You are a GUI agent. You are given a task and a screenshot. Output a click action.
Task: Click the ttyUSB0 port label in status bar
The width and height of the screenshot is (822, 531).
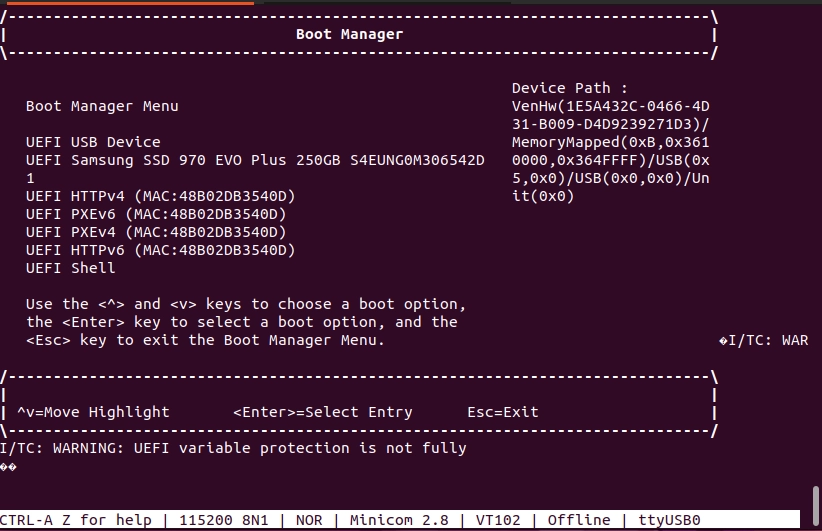(x=668, y=520)
